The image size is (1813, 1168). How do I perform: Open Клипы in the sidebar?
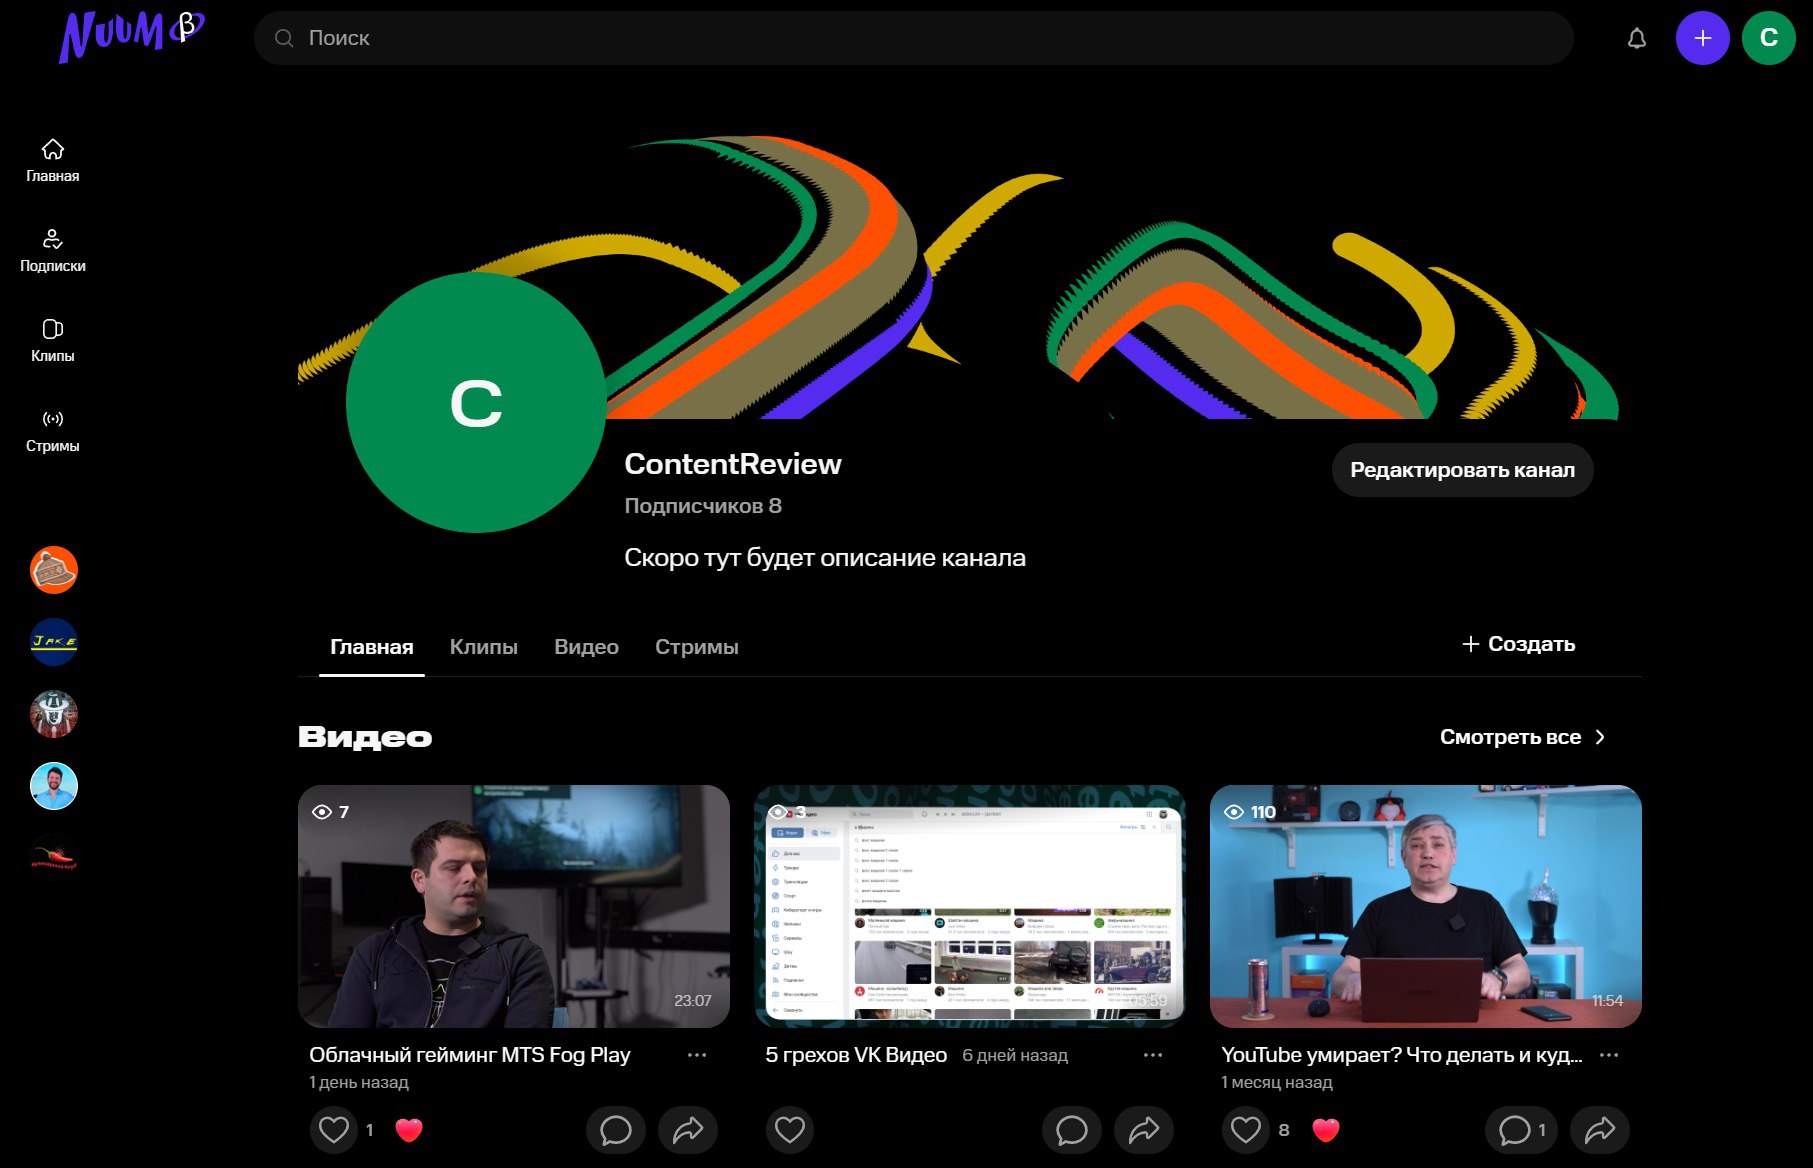(52, 340)
